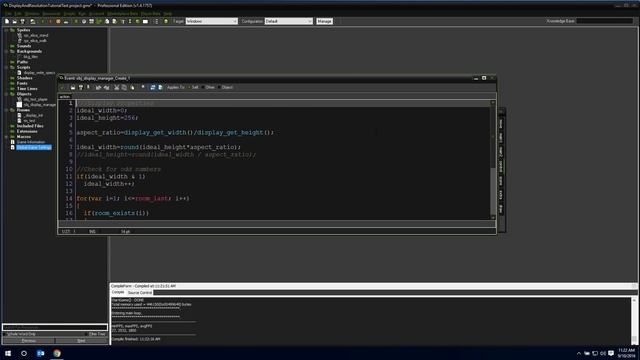Click Redo arrow in code editor toolbar
The height and width of the screenshot is (360, 640).
[107, 87]
